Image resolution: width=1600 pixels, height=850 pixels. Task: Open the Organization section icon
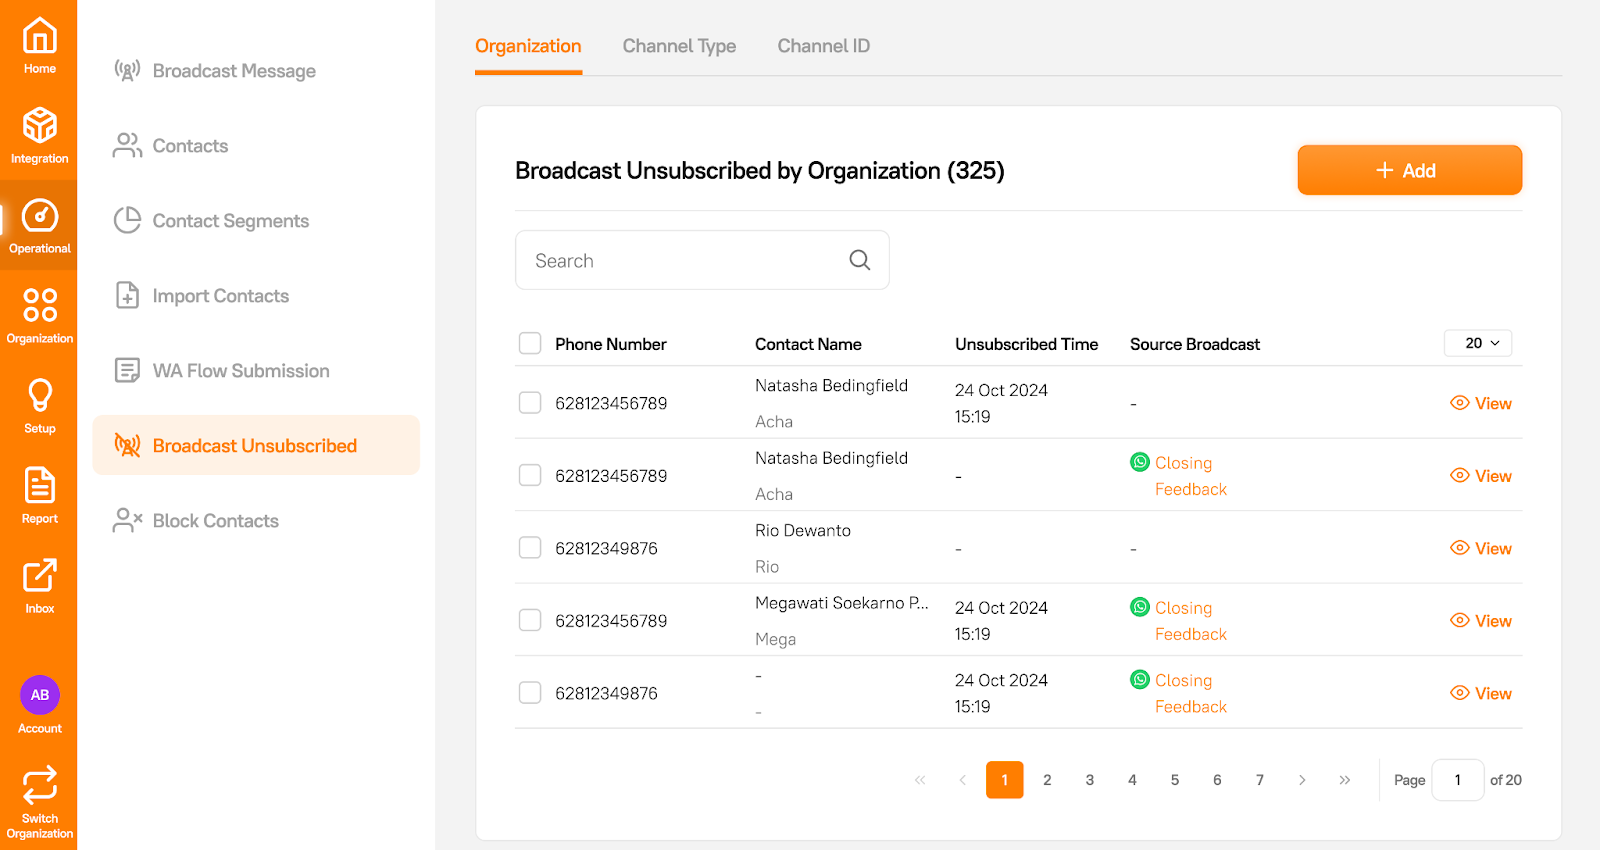coord(39,305)
